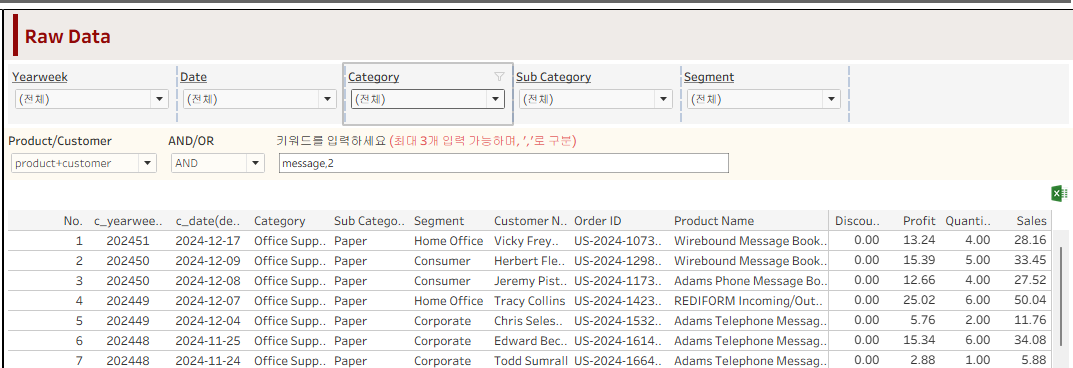Click the Category table column header
1073x368 pixels.
click(x=280, y=221)
